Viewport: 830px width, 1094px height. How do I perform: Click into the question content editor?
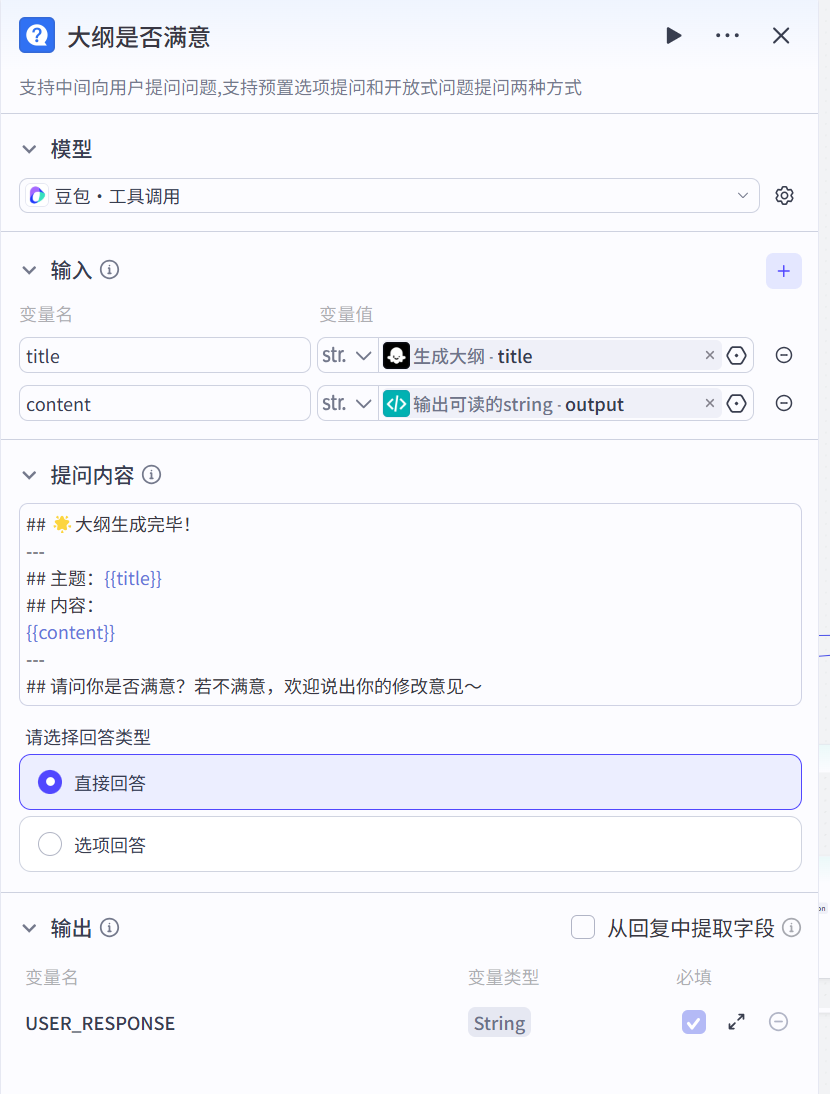pos(410,604)
